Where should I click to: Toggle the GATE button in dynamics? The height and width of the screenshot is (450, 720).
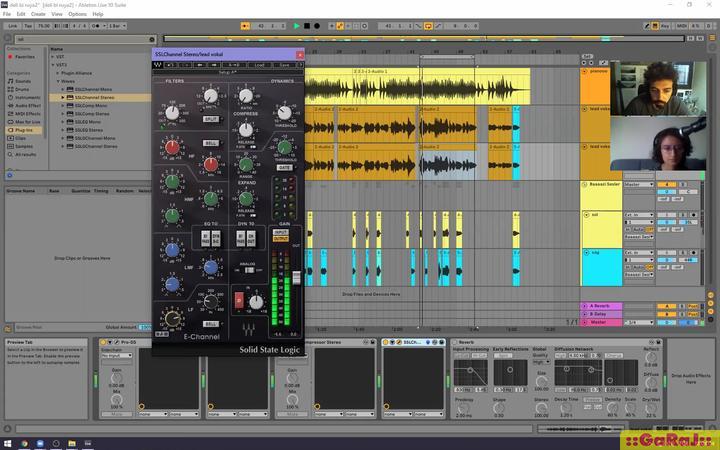click(x=284, y=168)
